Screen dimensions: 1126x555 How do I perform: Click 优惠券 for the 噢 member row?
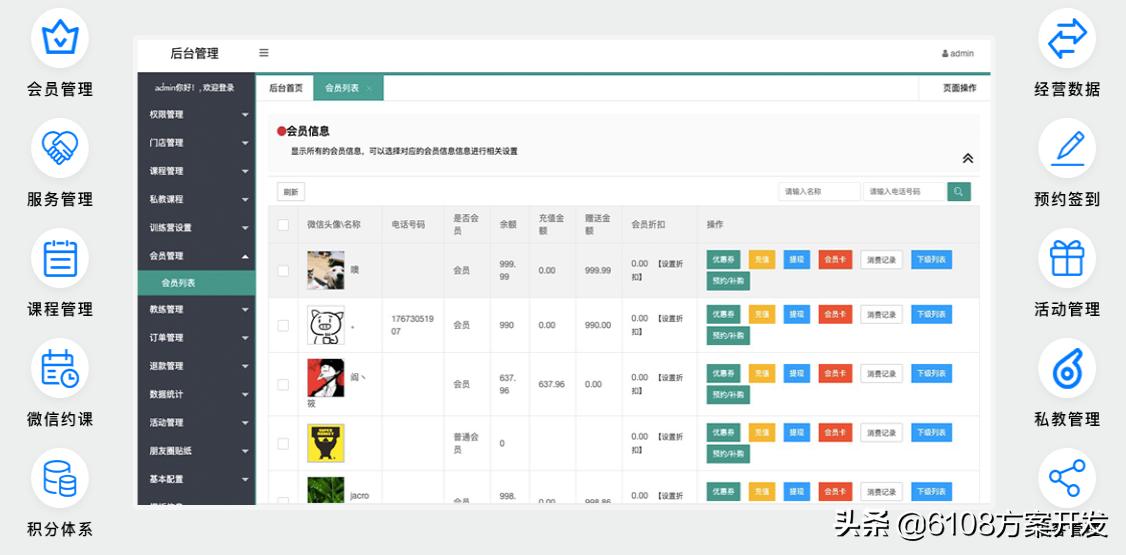point(723,260)
